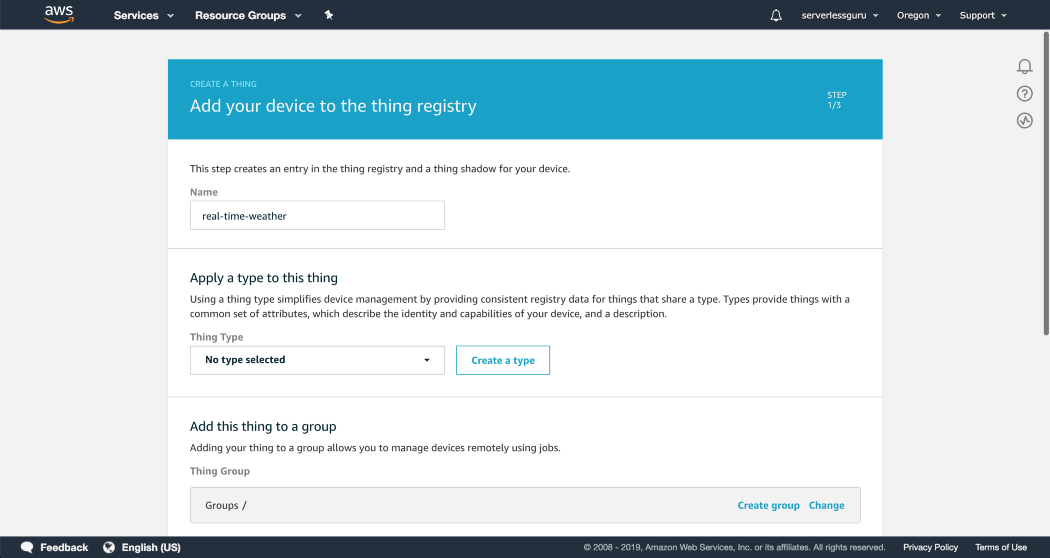Open the Oregon region selector
1050x558 pixels.
[919, 15]
